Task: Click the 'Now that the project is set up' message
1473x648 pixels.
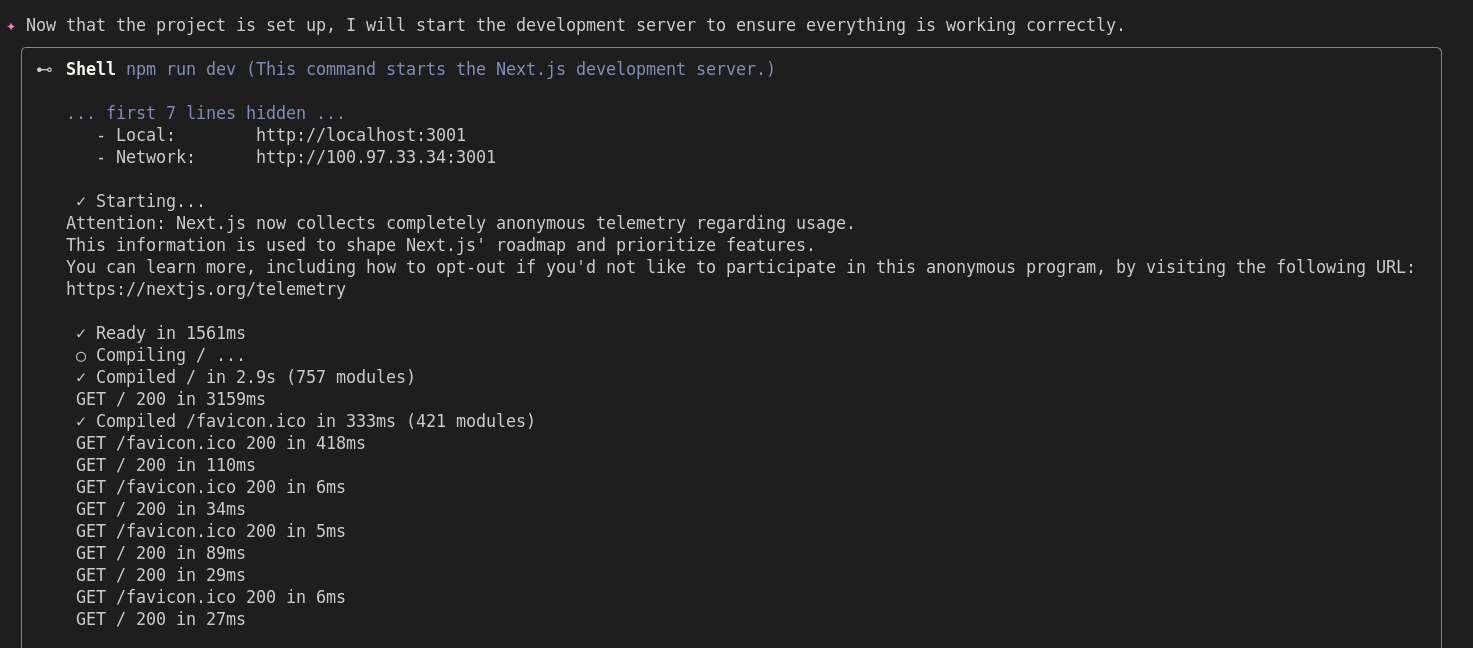Action: (575, 25)
